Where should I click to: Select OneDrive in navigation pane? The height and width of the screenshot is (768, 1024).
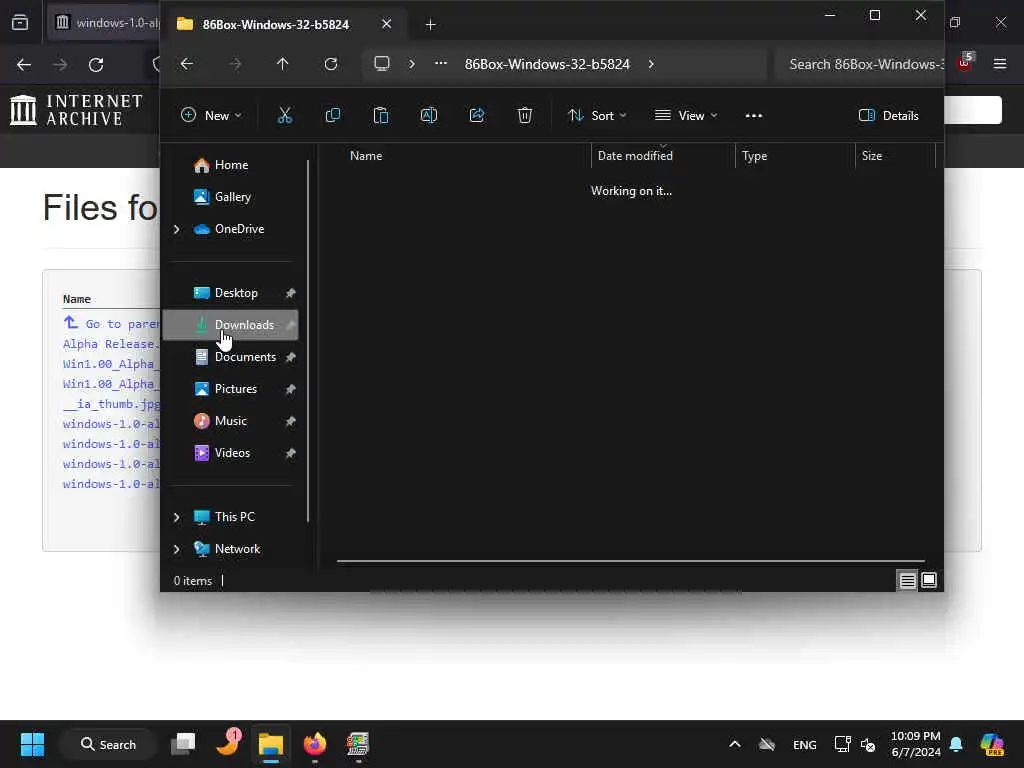(229, 229)
